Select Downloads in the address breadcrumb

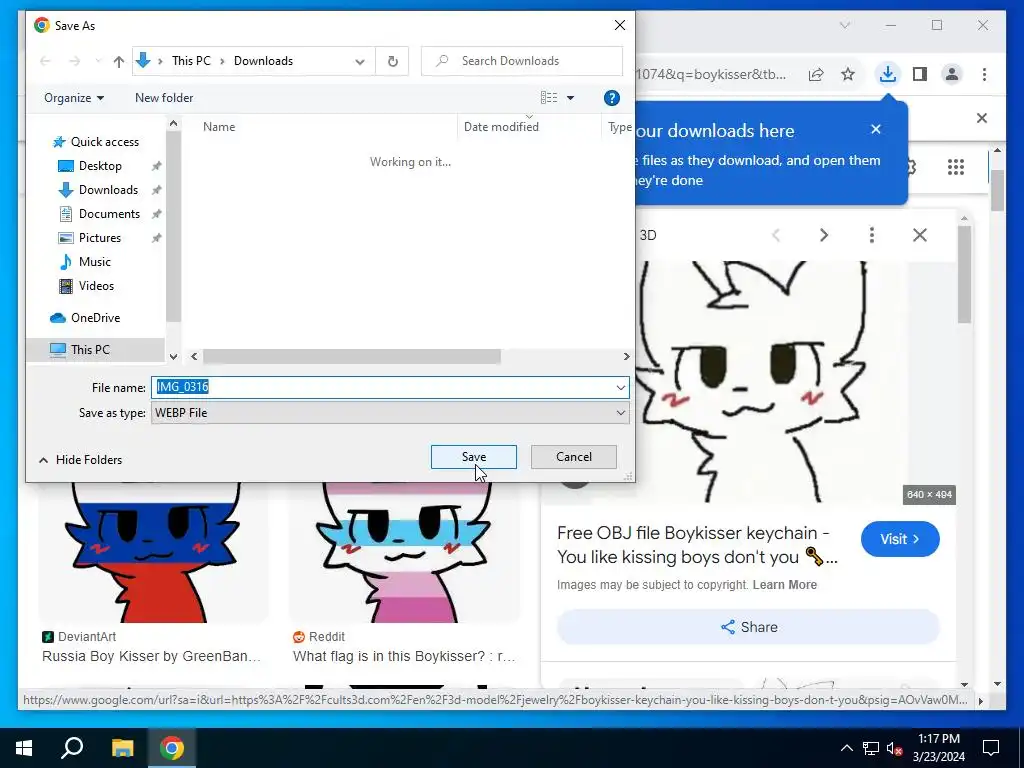[x=263, y=61]
